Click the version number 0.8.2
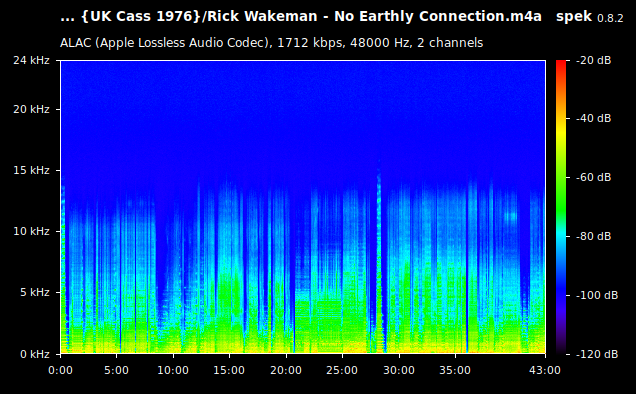 pos(610,18)
